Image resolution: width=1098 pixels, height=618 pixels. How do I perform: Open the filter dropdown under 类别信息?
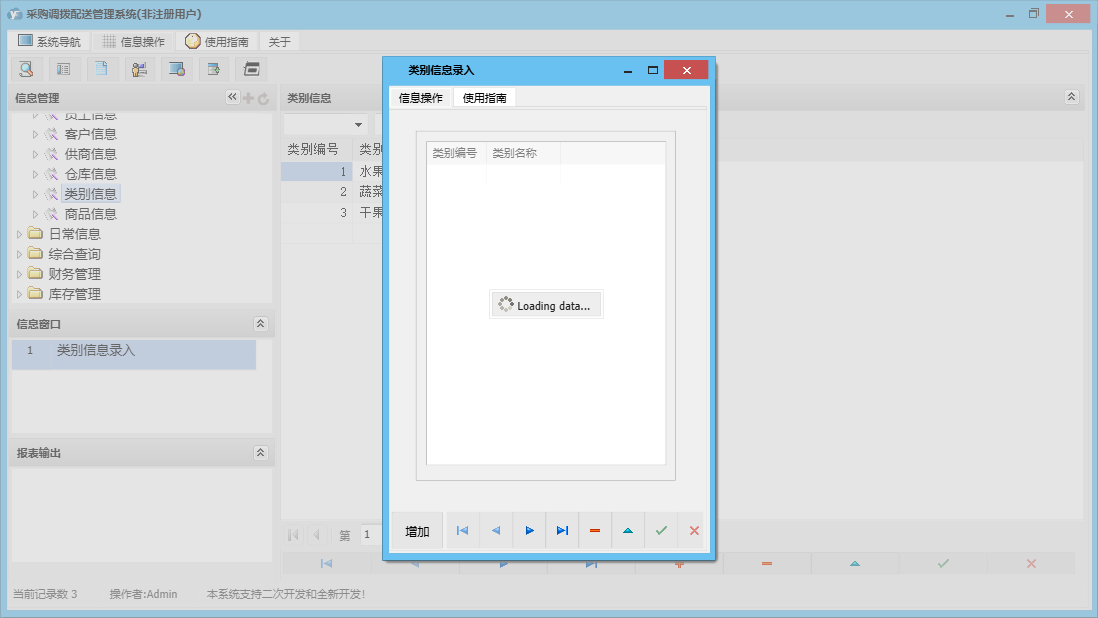click(359, 125)
